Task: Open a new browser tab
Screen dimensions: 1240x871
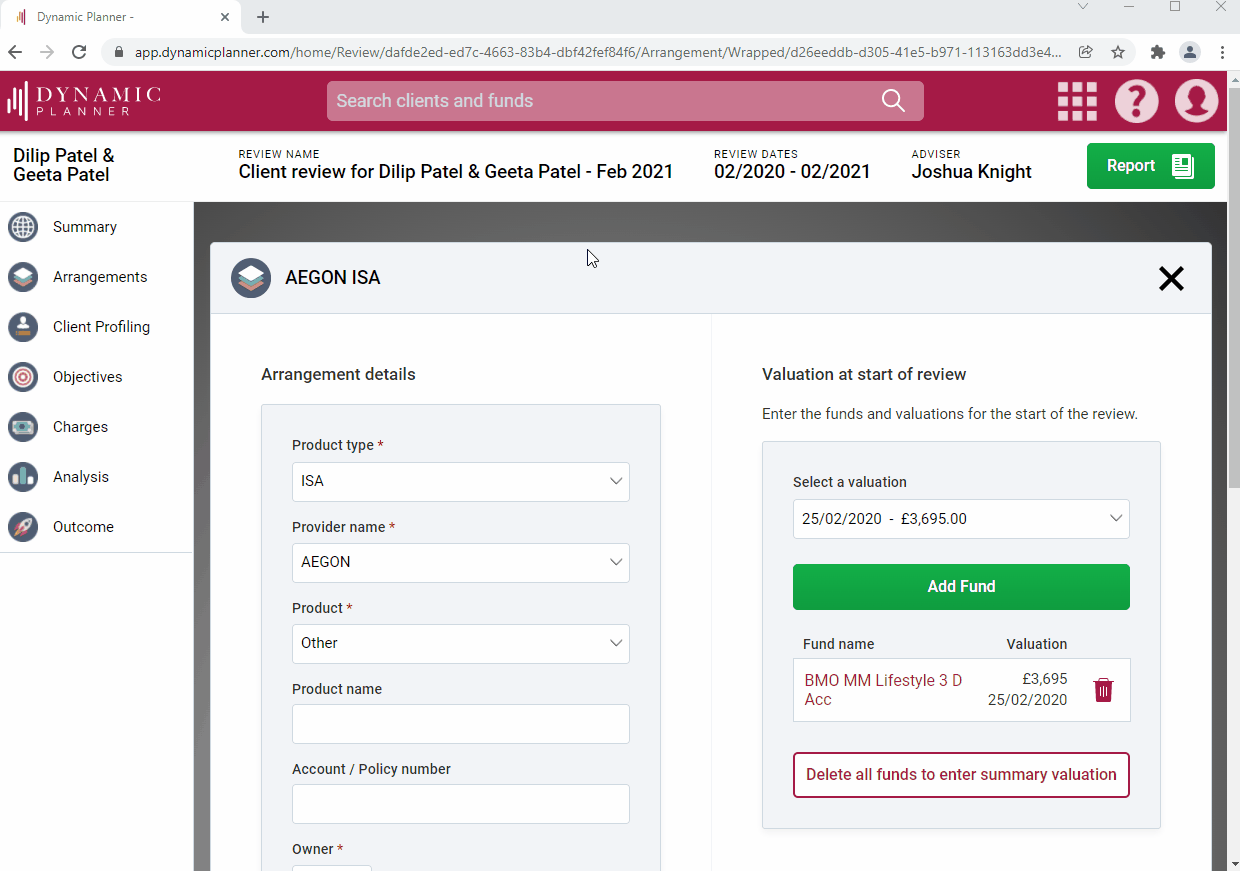Action: (x=263, y=17)
